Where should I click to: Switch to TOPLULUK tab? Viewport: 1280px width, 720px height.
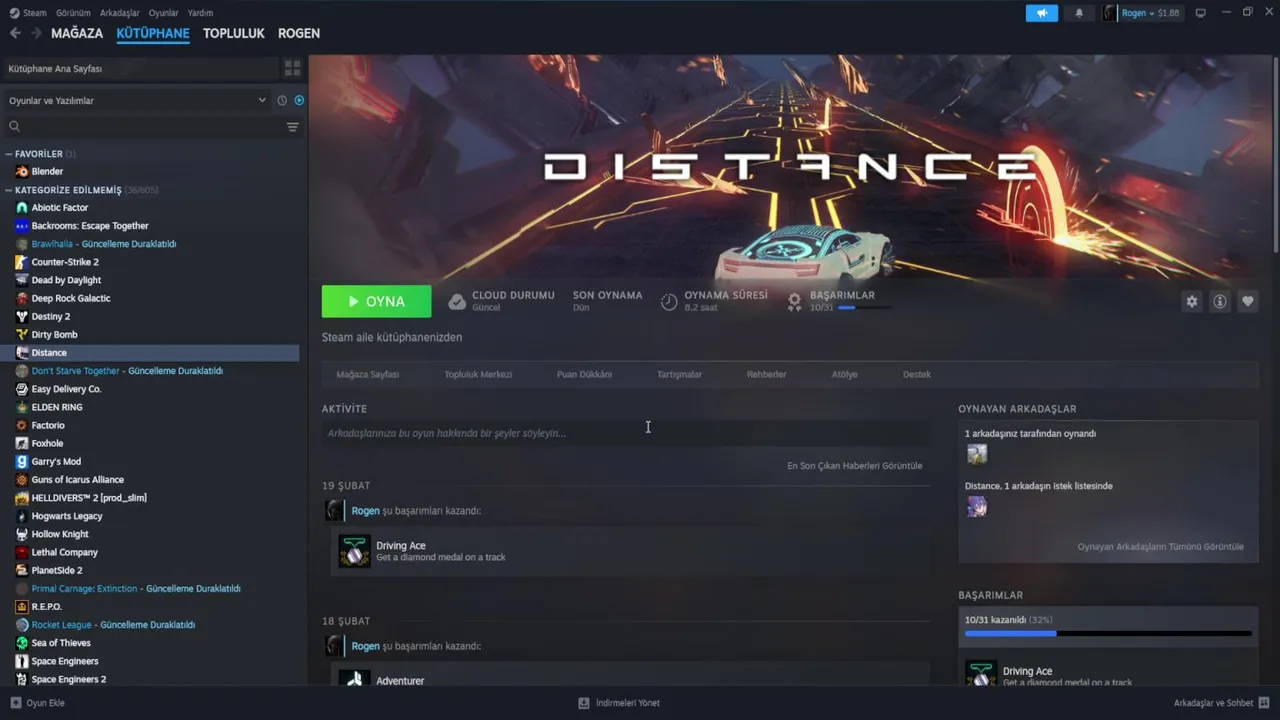[x=234, y=33]
